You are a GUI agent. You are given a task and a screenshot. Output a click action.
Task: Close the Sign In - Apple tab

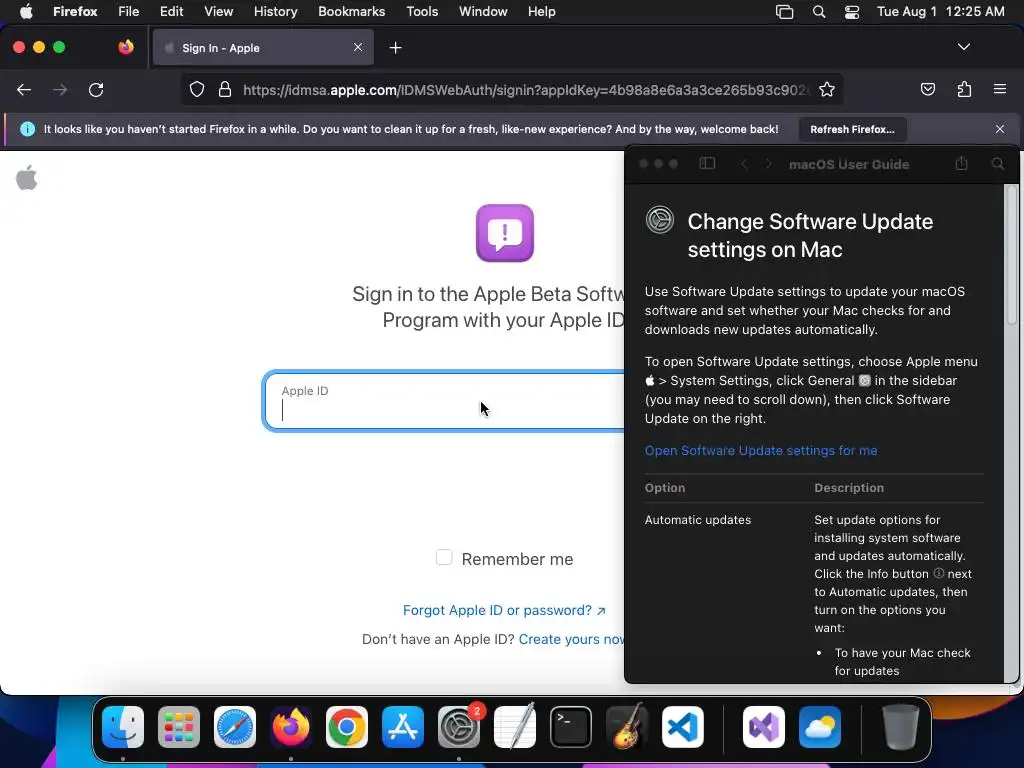(x=358, y=47)
